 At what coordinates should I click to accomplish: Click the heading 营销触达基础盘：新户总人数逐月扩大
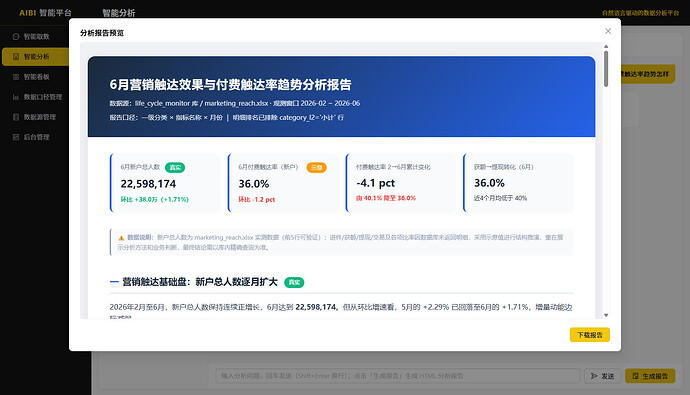coord(200,282)
